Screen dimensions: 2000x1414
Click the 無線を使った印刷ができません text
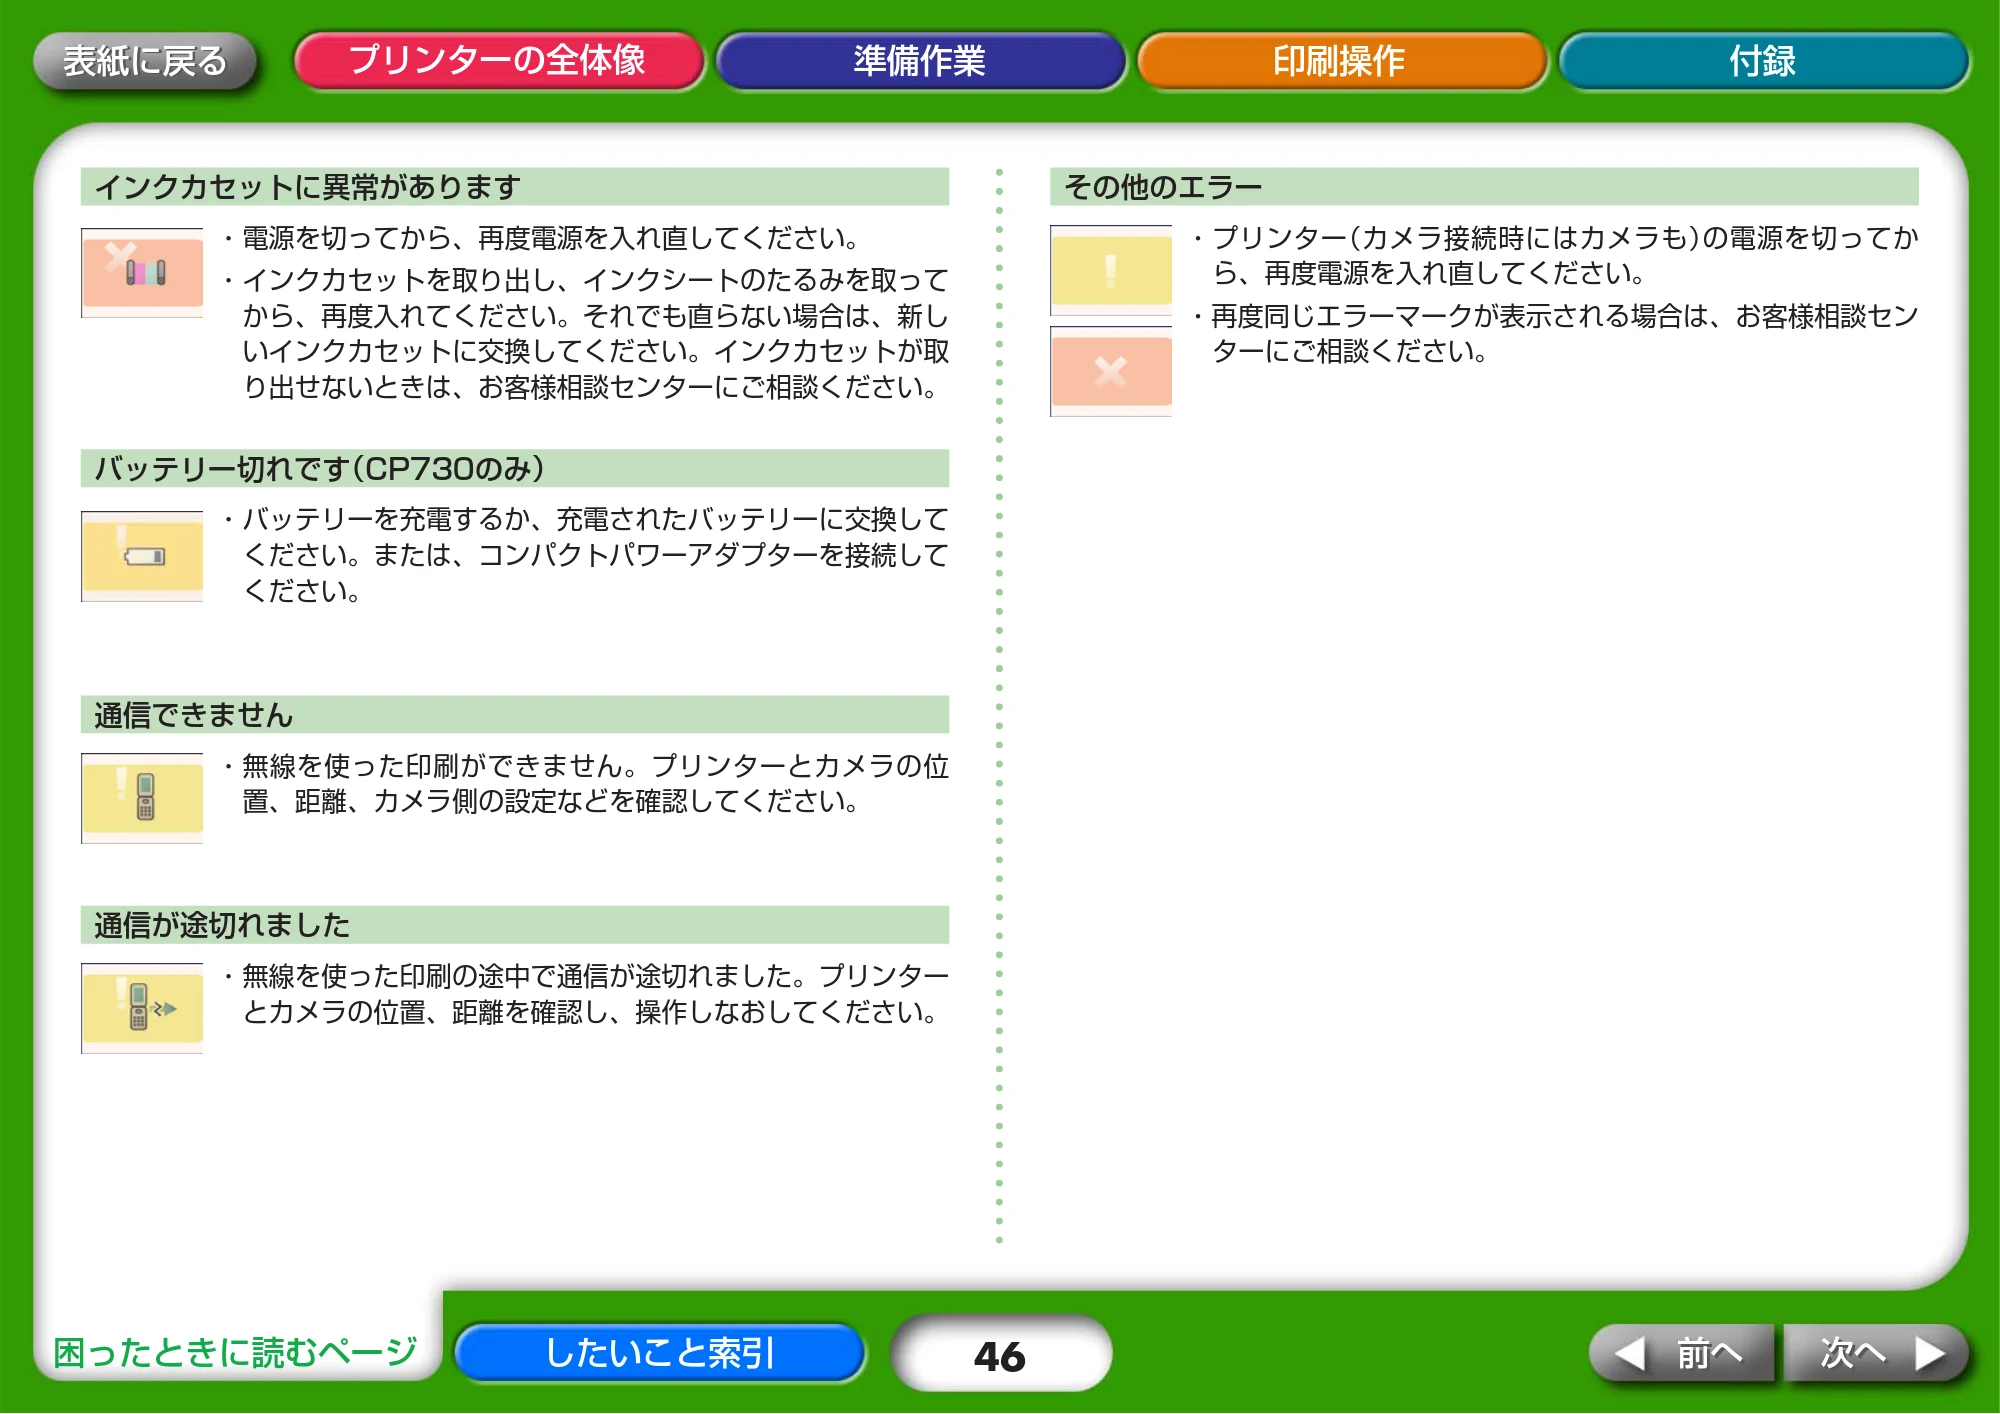point(595,784)
